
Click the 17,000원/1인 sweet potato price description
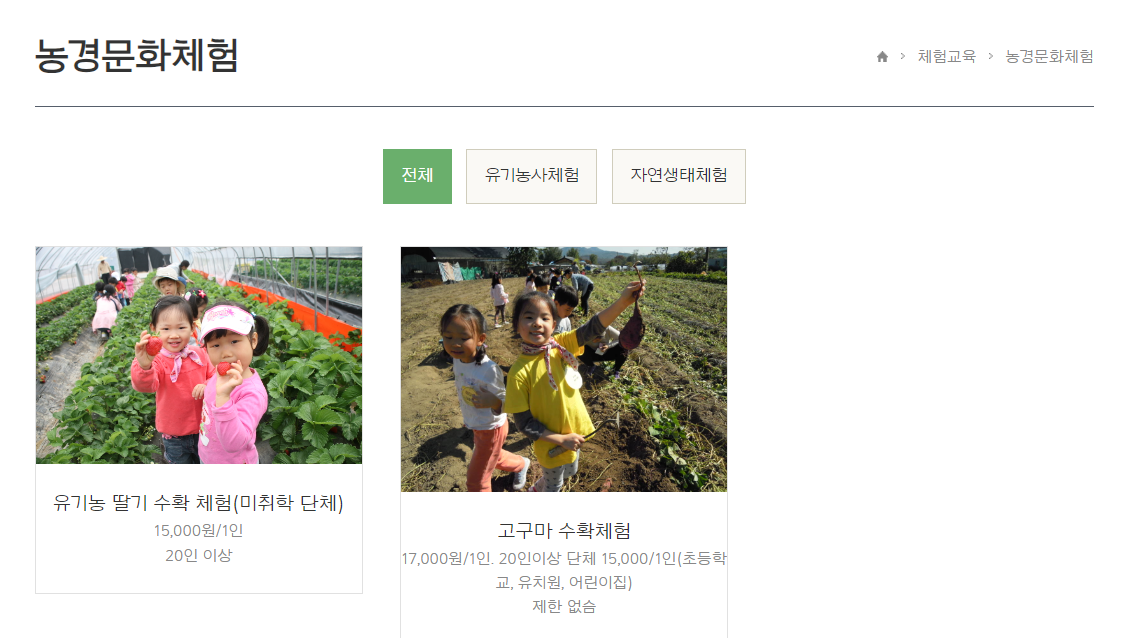click(x=564, y=570)
